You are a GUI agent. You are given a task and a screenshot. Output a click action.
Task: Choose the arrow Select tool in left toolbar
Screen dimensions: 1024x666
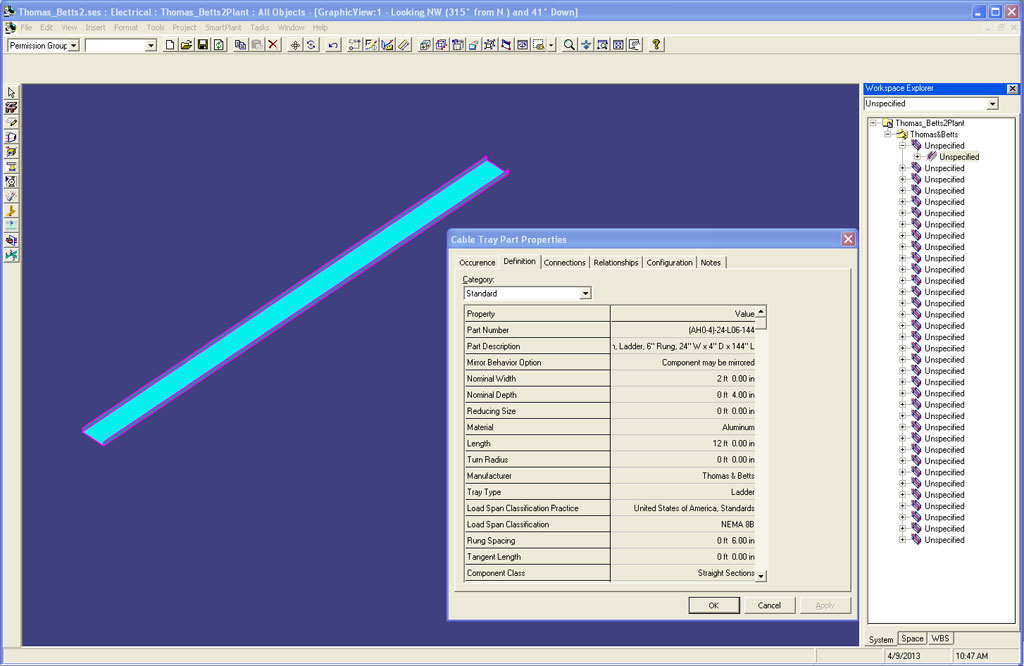coord(11,92)
